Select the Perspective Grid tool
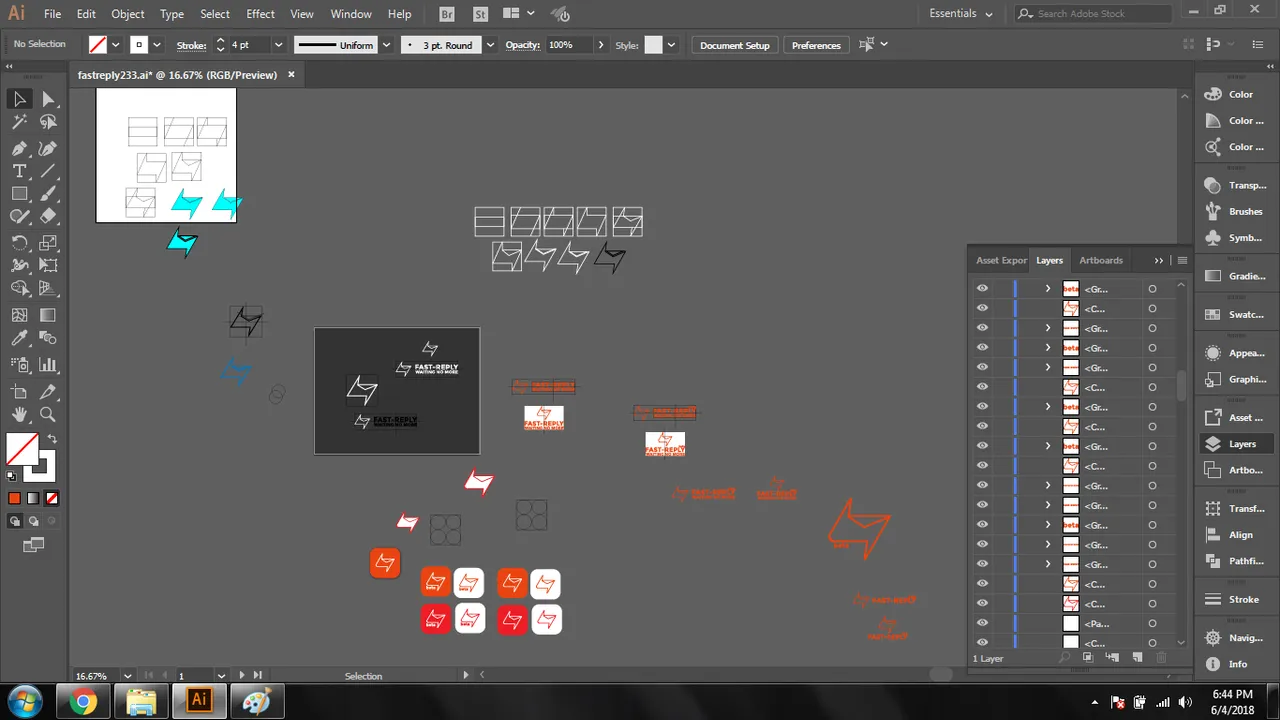 coord(48,290)
